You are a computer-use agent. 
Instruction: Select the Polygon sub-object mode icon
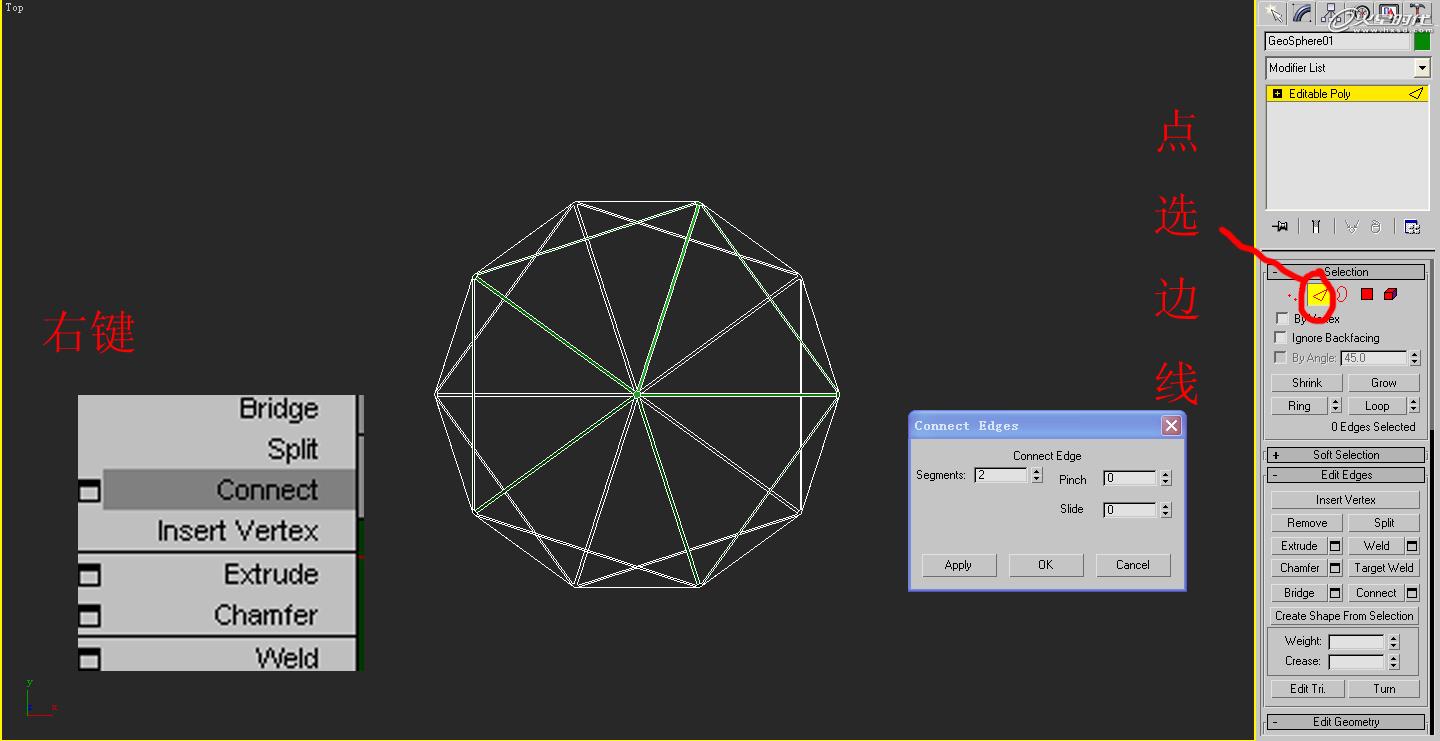[1366, 294]
